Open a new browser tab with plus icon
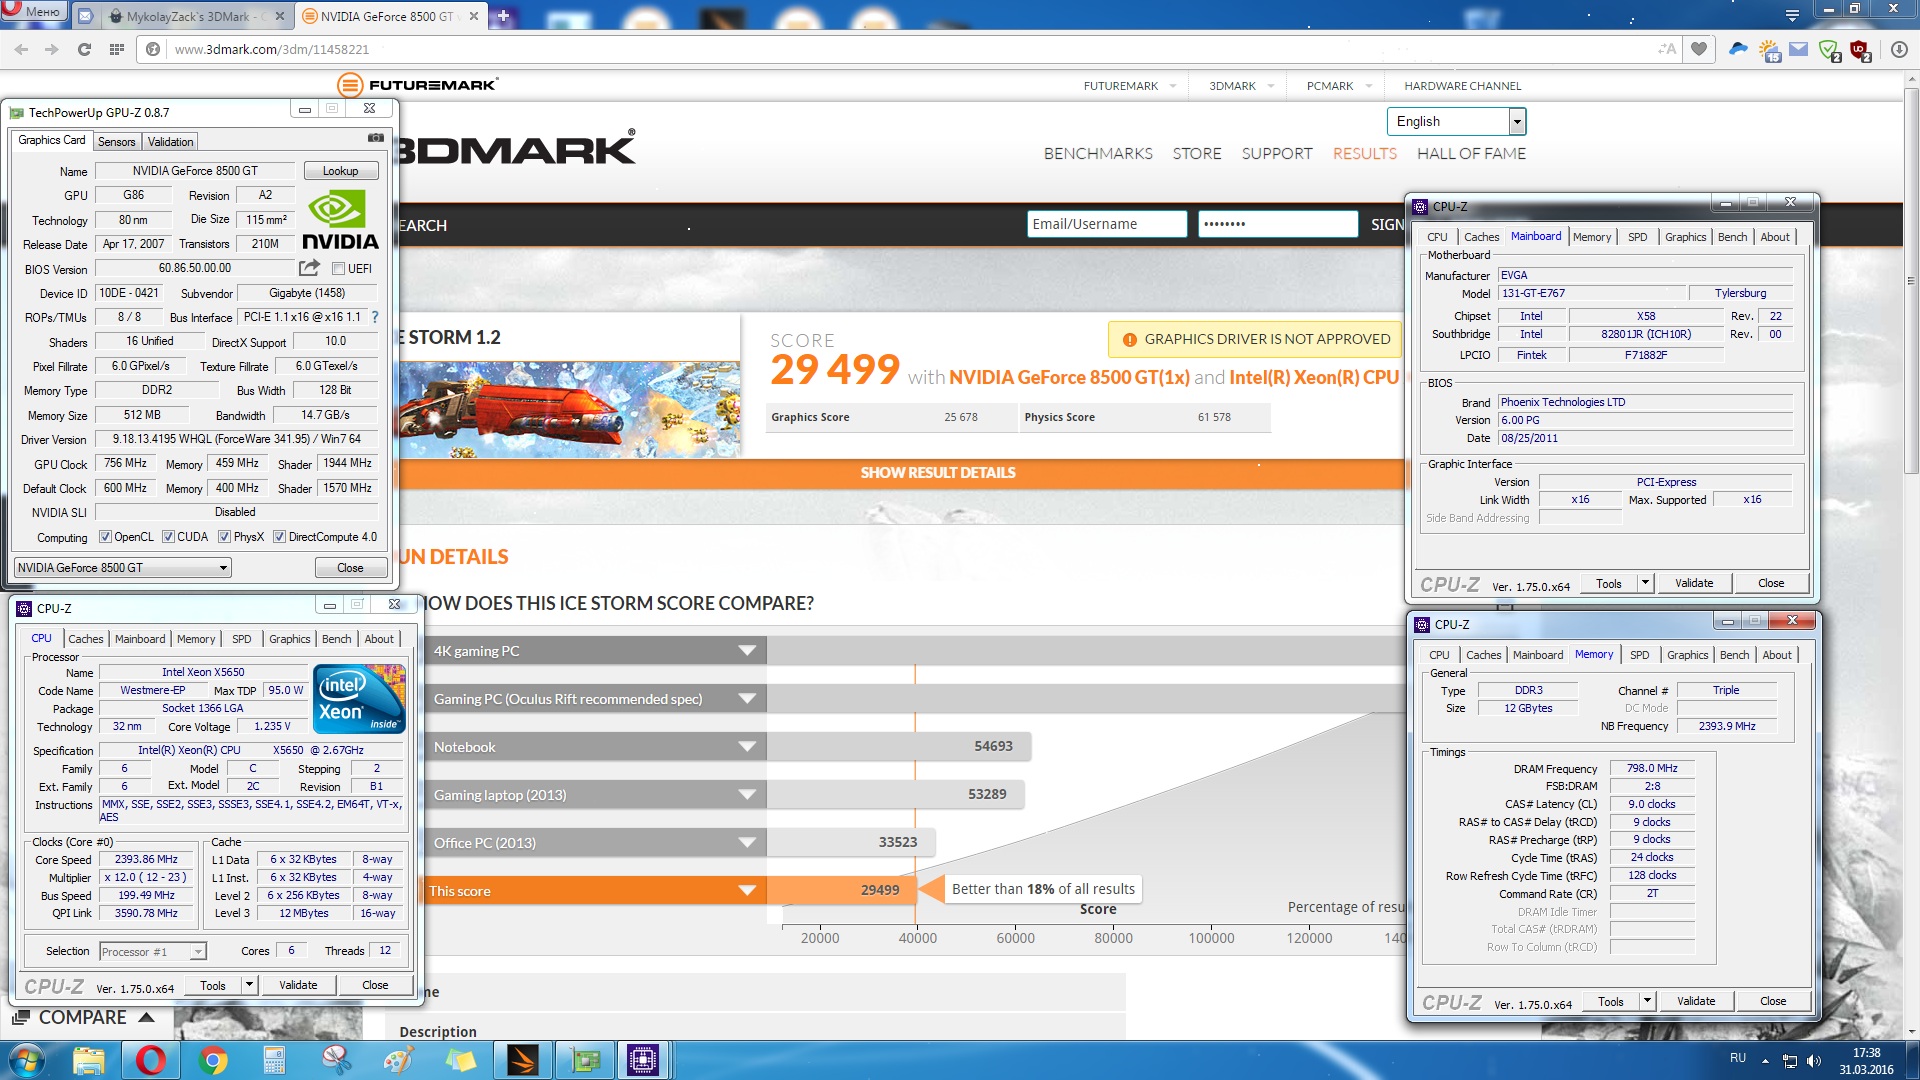 503,16
